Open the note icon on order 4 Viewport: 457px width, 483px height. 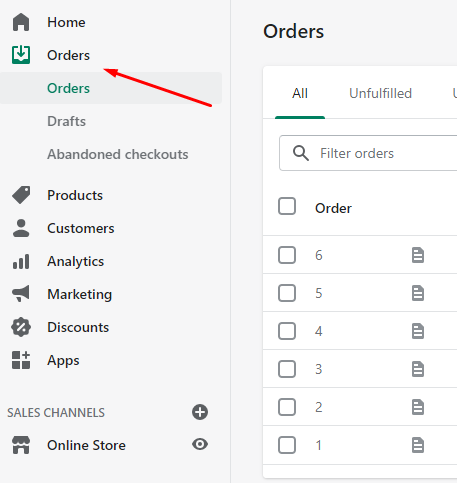(418, 331)
